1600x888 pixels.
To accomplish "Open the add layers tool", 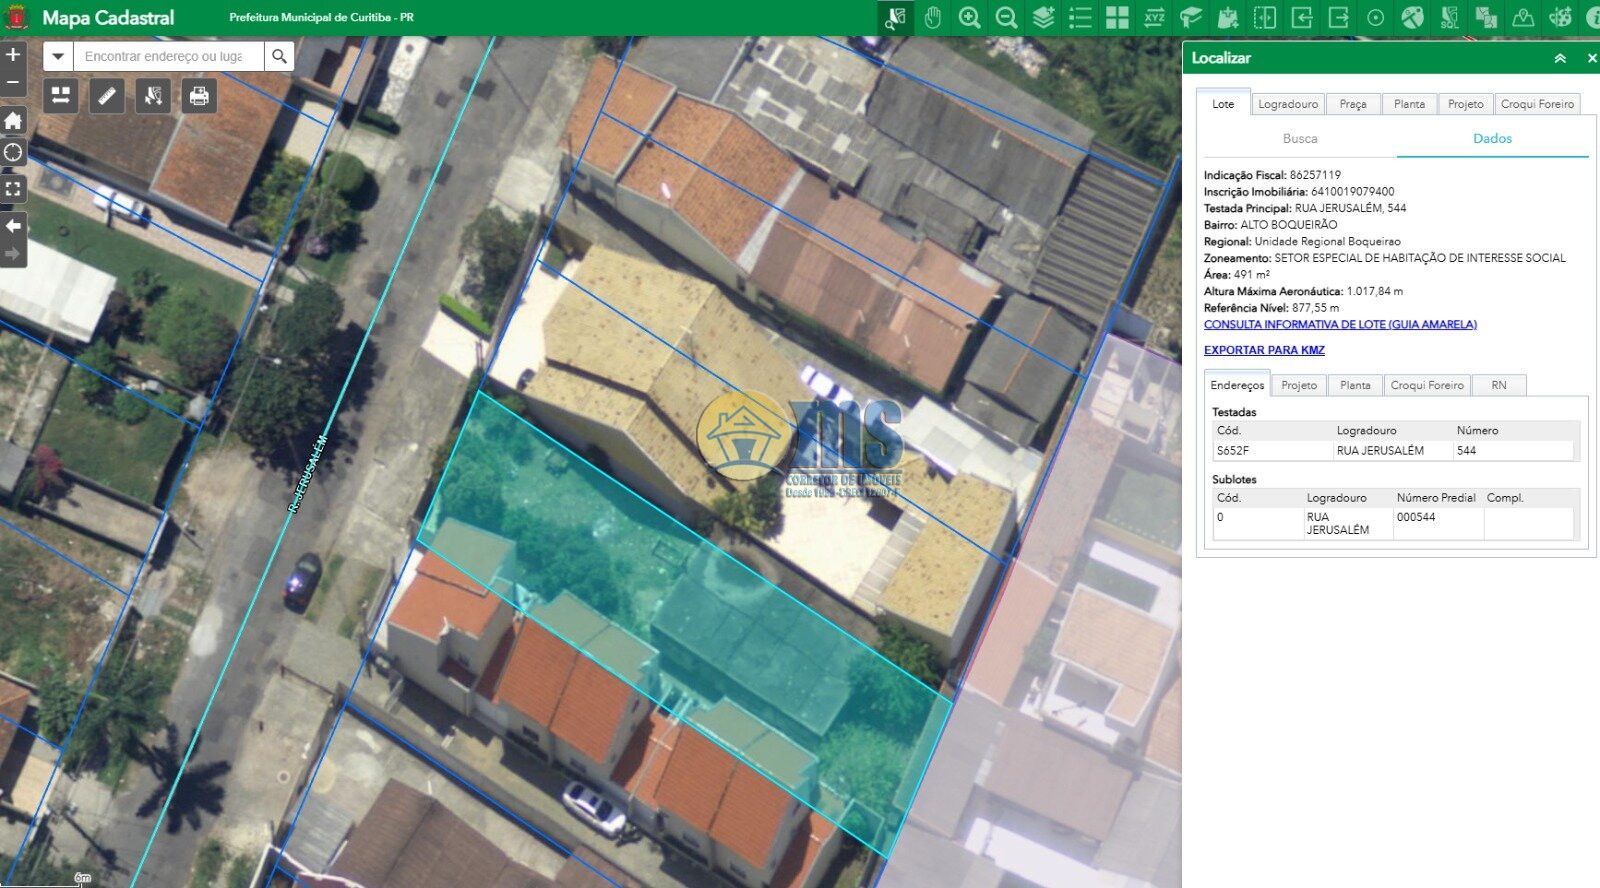I will tap(1043, 18).
